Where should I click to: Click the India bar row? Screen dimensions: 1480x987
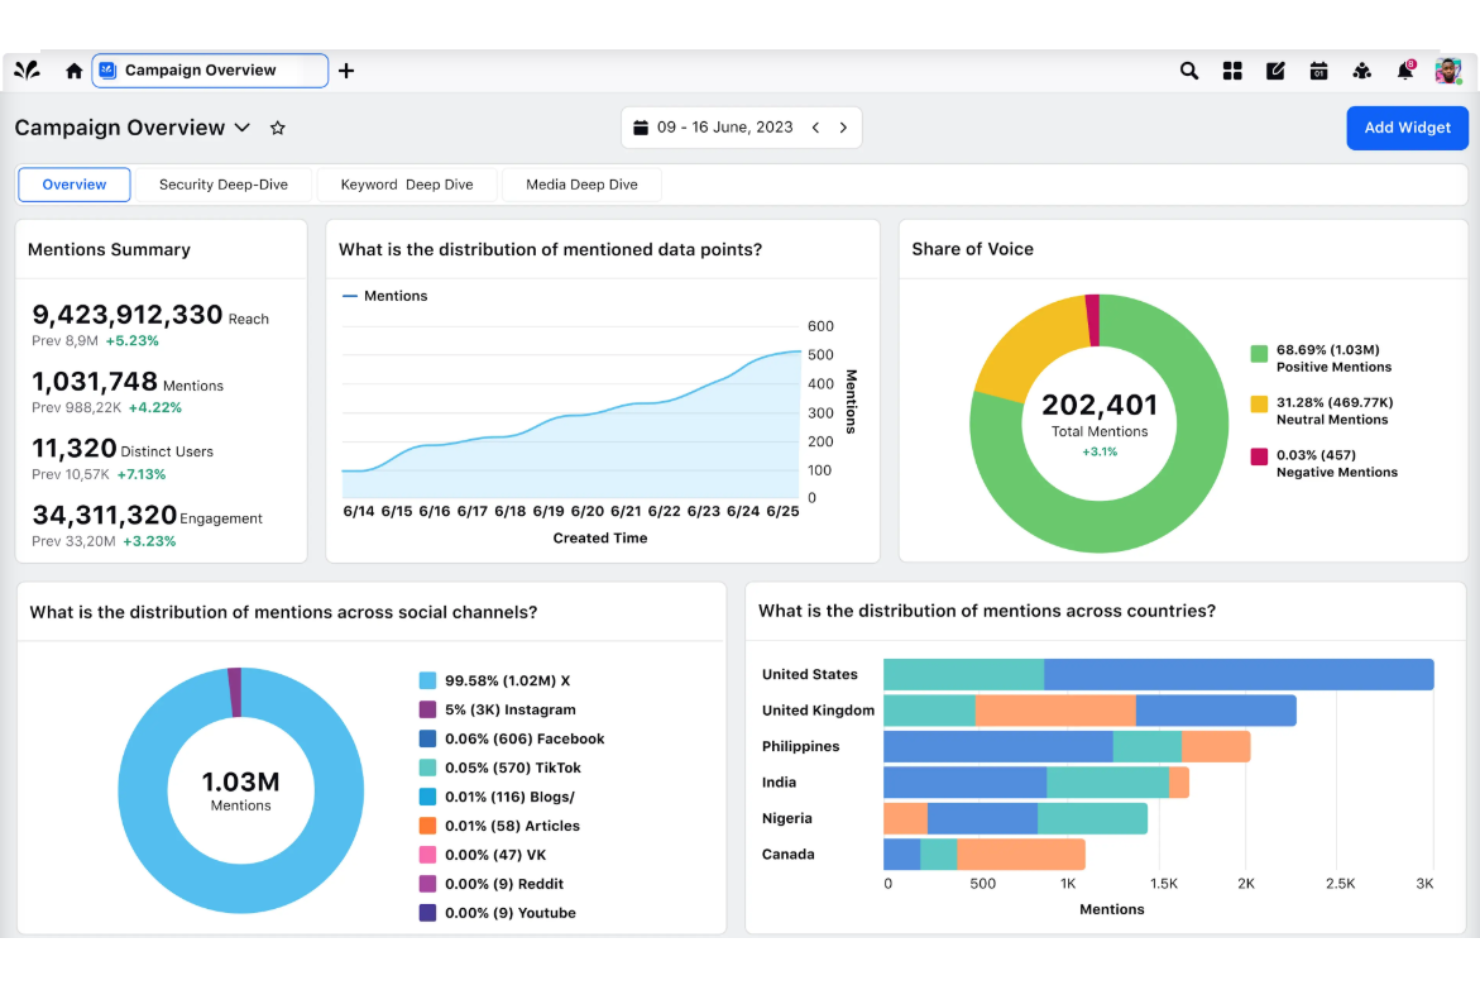point(1036,783)
